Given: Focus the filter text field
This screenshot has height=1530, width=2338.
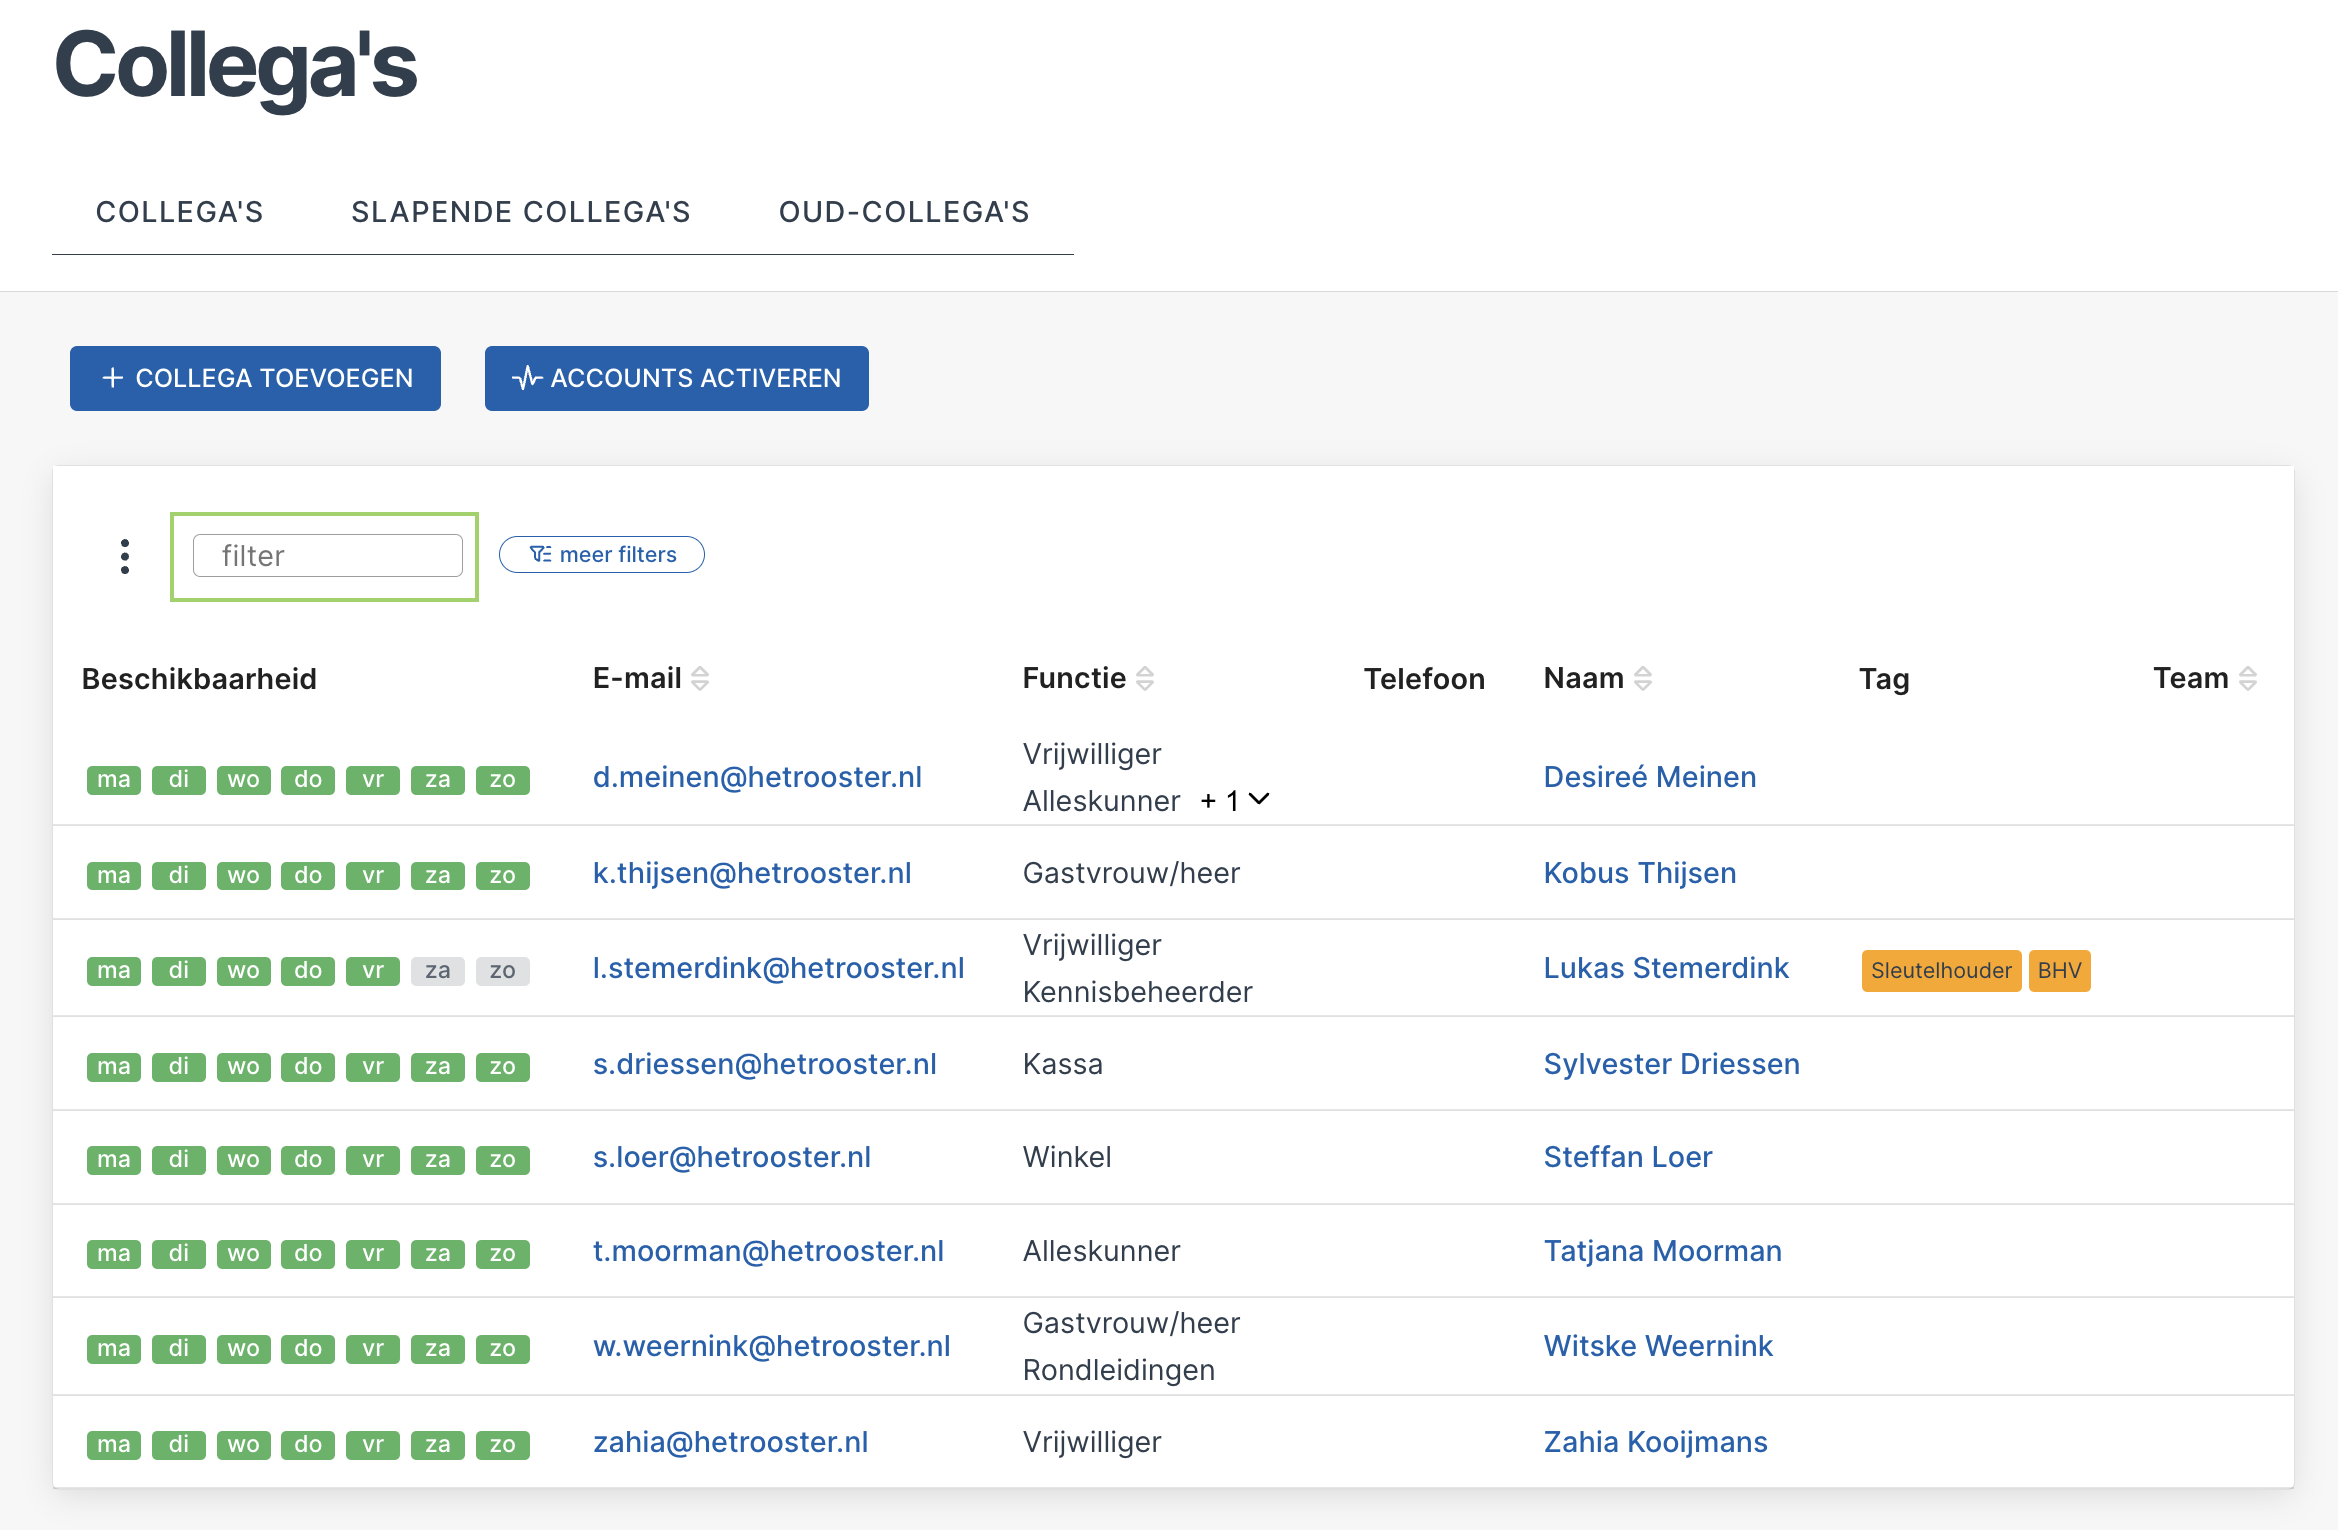Looking at the screenshot, I should (x=328, y=556).
